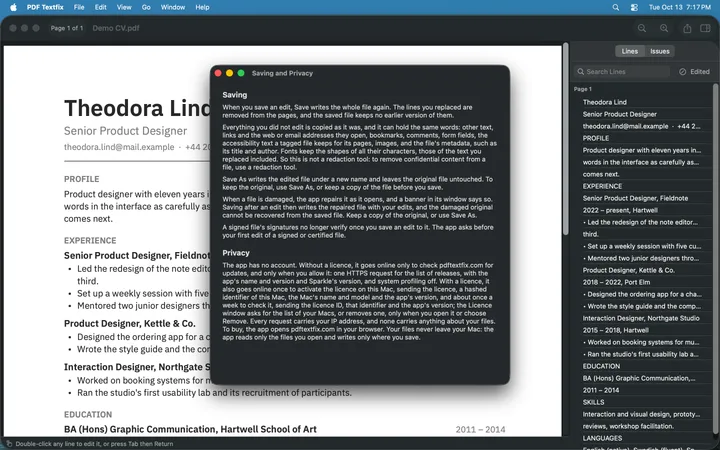Click the zoom in magnifier in the toolbar
Image resolution: width=720 pixels, height=450 pixels.
pos(664,28)
